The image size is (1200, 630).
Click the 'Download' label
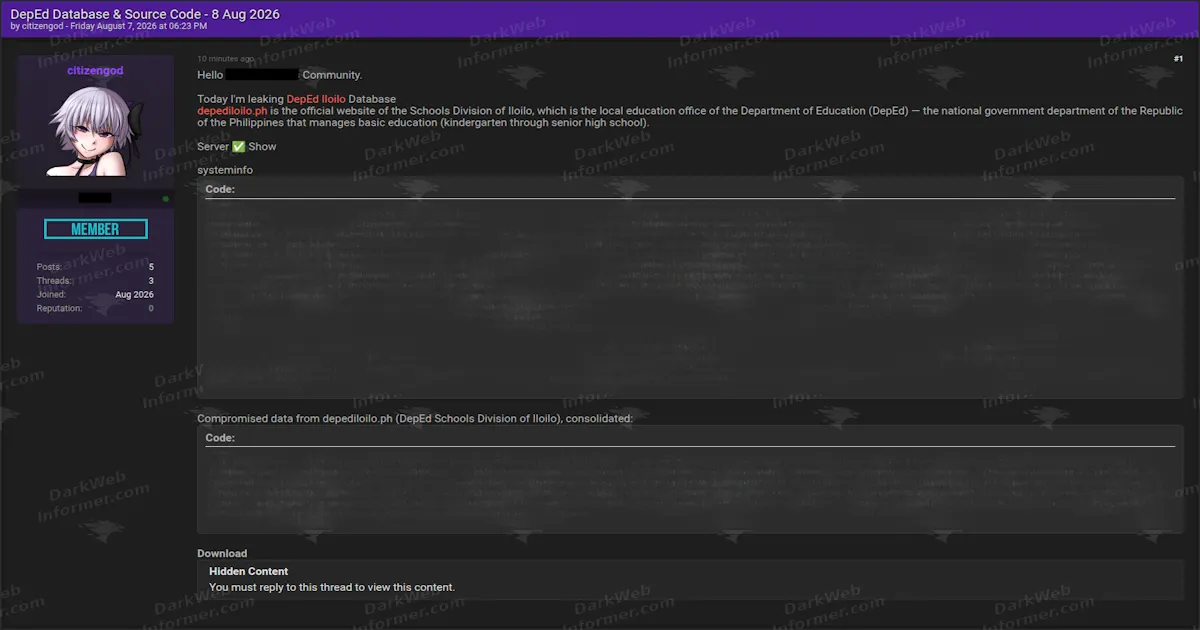222,553
